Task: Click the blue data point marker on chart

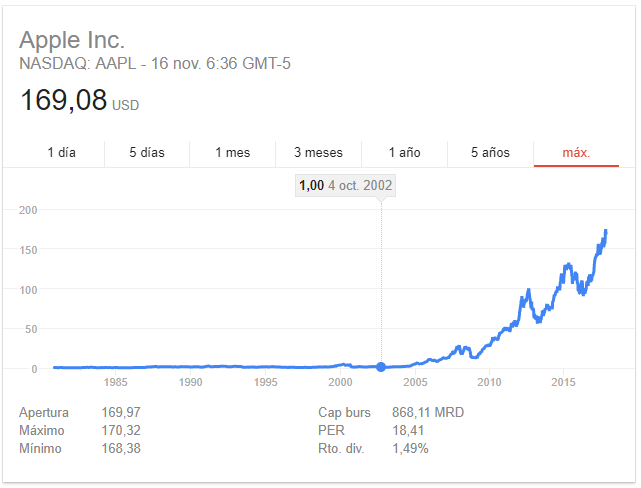Action: [x=380, y=367]
